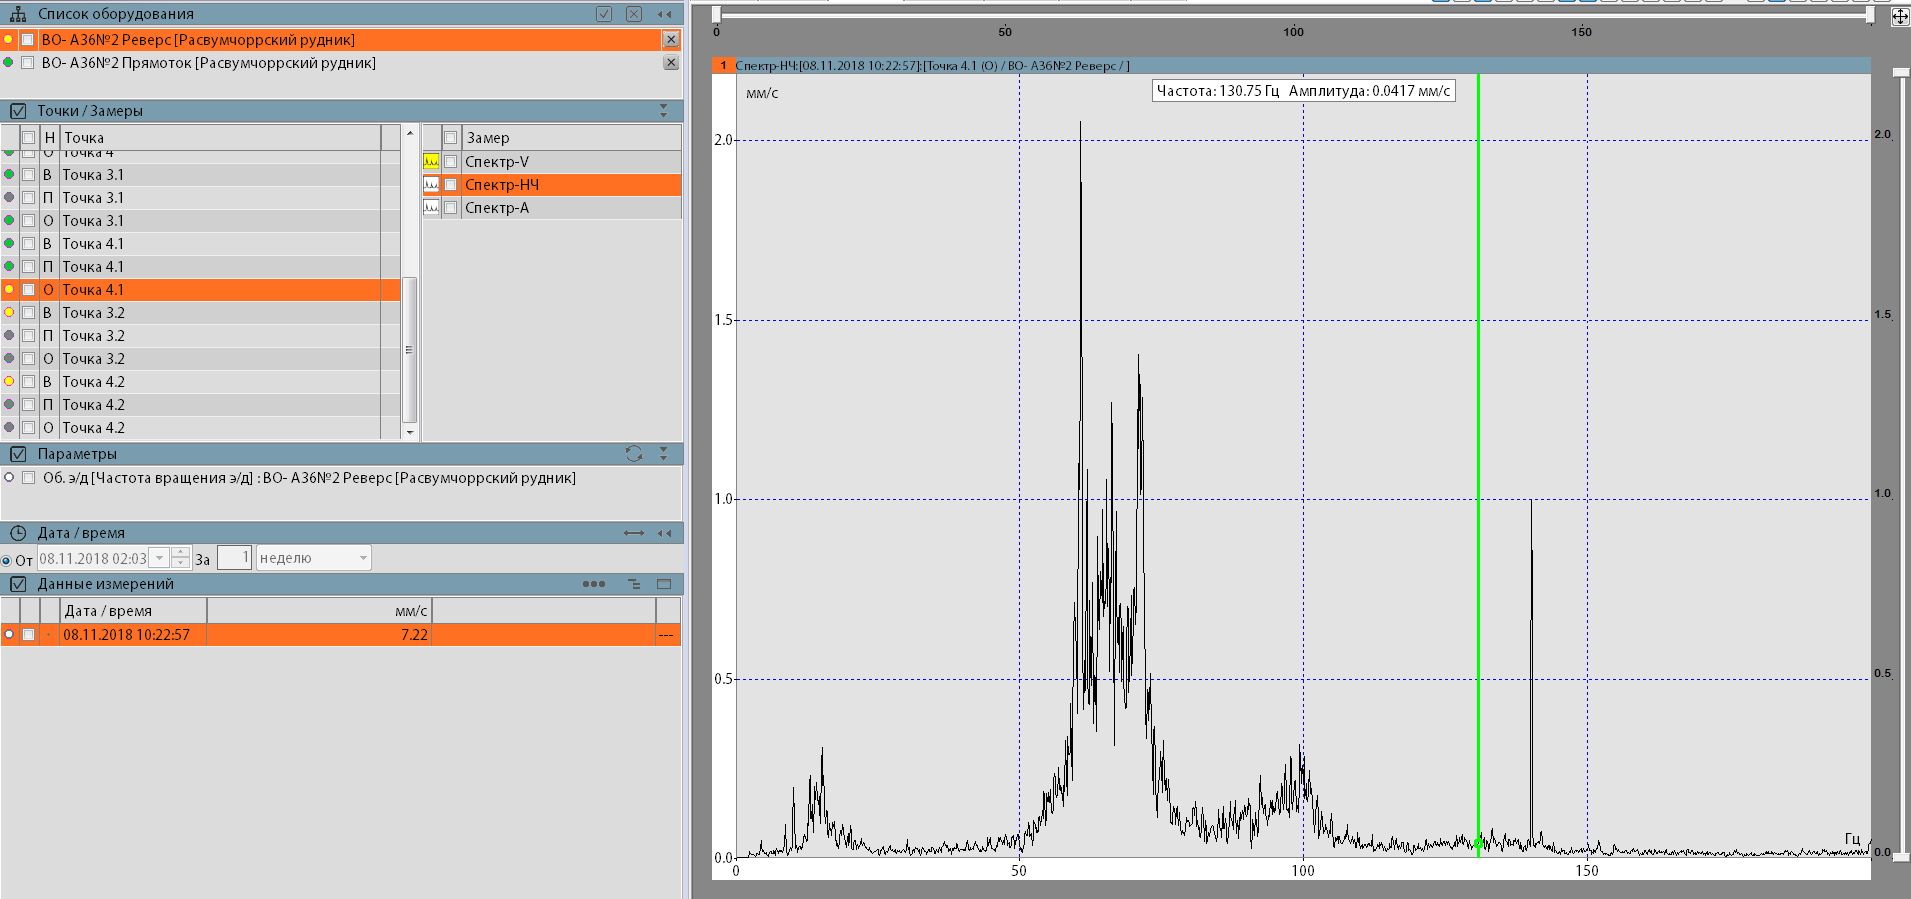1911x899 pixels.
Task: Click the clock icon beside Дата / время
Action: pos(18,533)
